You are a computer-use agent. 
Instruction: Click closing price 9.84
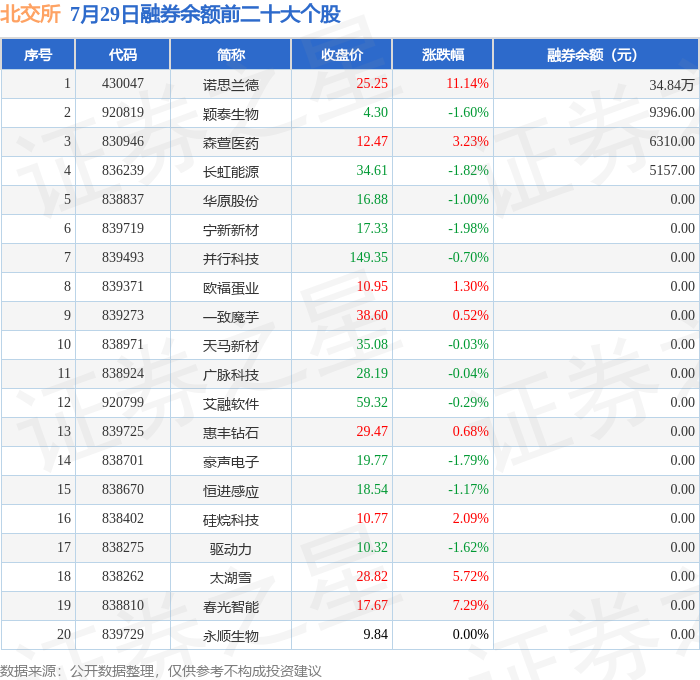[375, 635]
